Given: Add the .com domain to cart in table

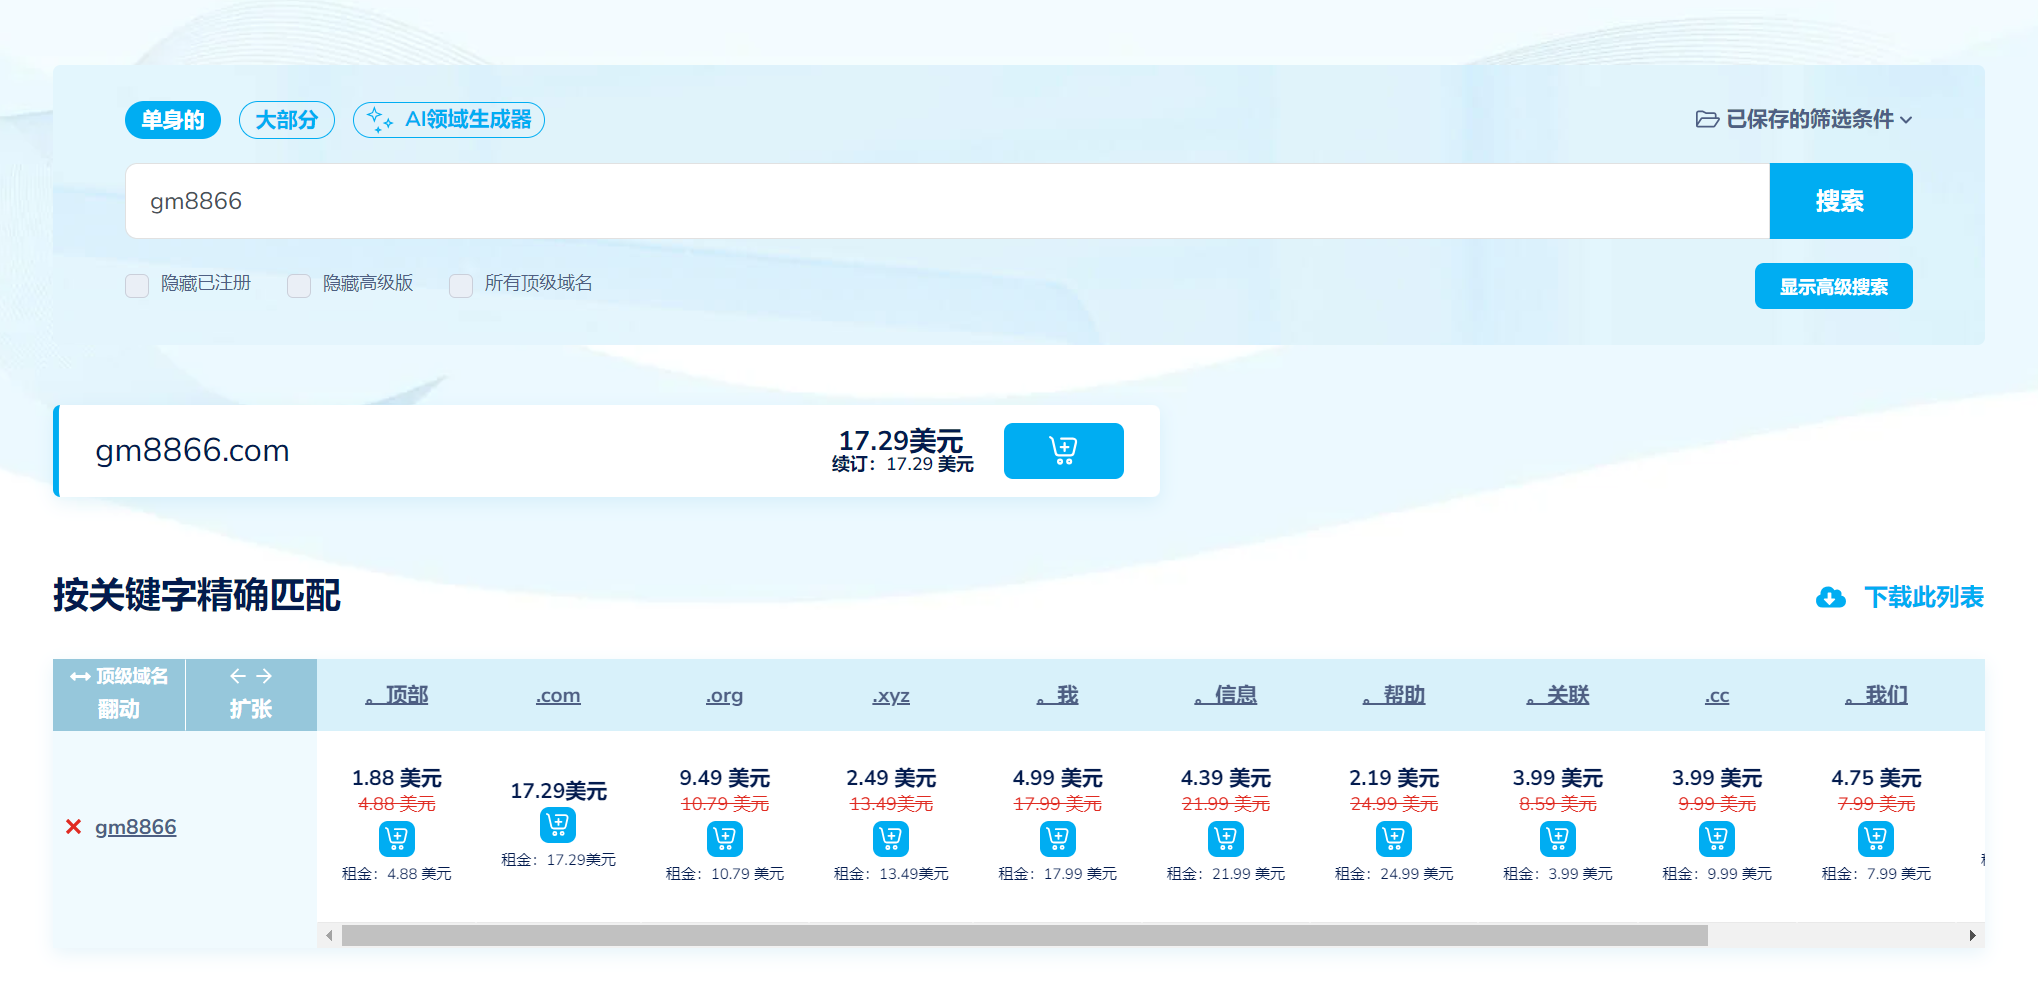Looking at the screenshot, I should click(x=558, y=824).
